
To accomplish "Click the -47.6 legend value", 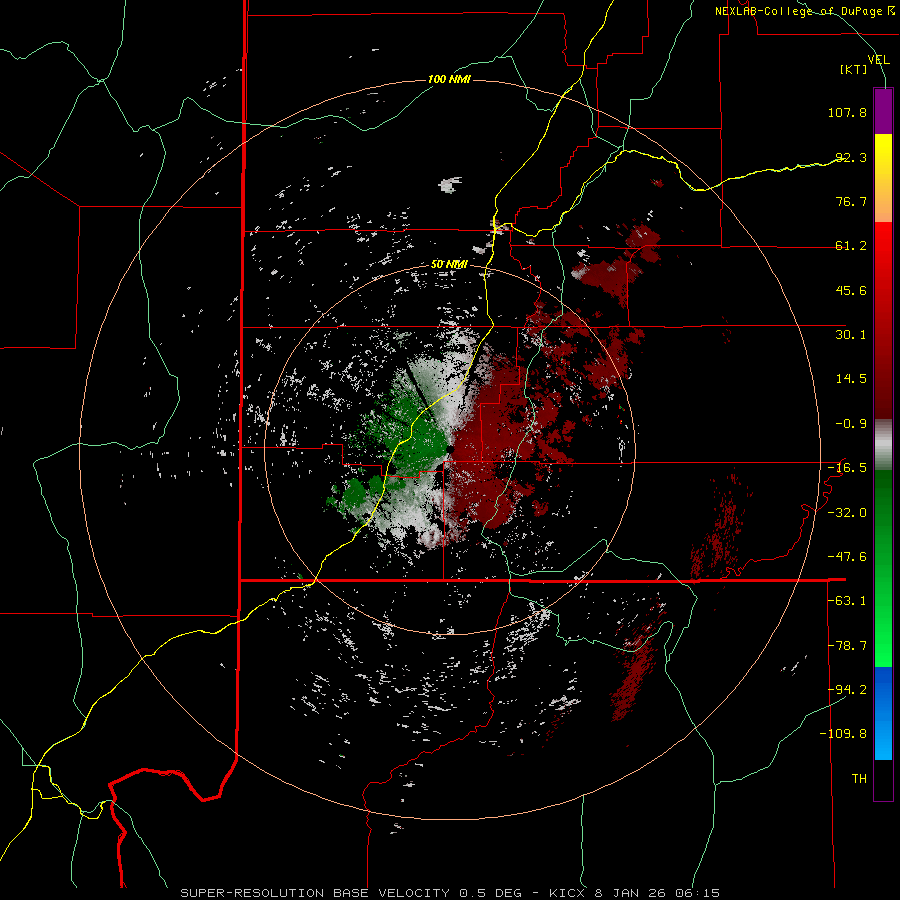I will (x=847, y=557).
